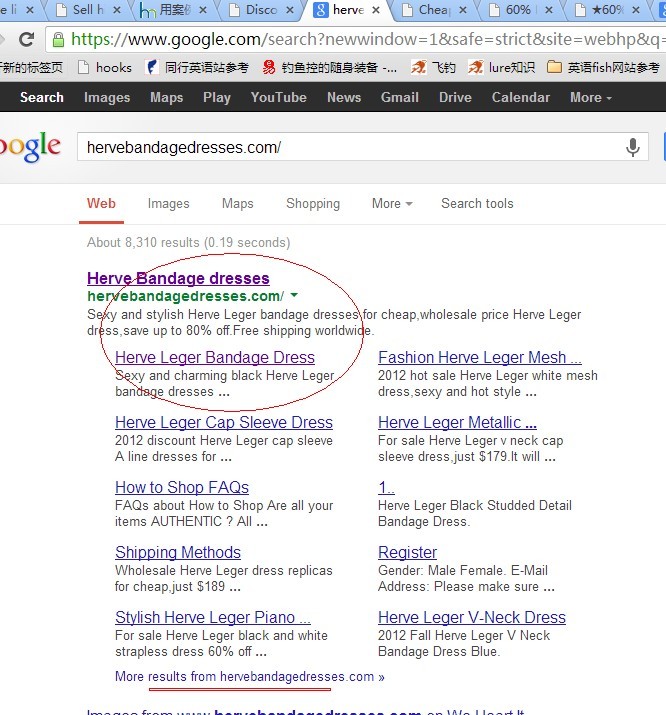Close the '★60%' tab
This screenshot has width=666, height=715.
(x=636, y=10)
